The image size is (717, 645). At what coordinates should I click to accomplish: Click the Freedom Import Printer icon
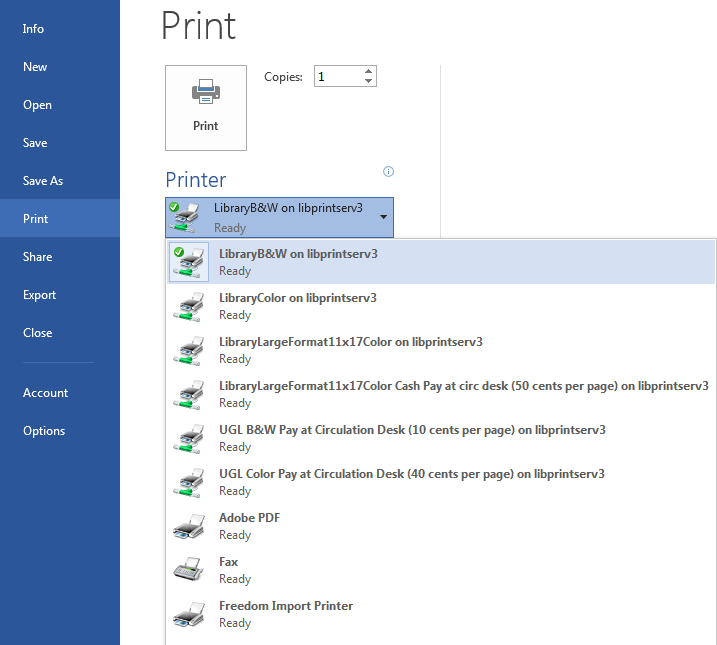189,614
